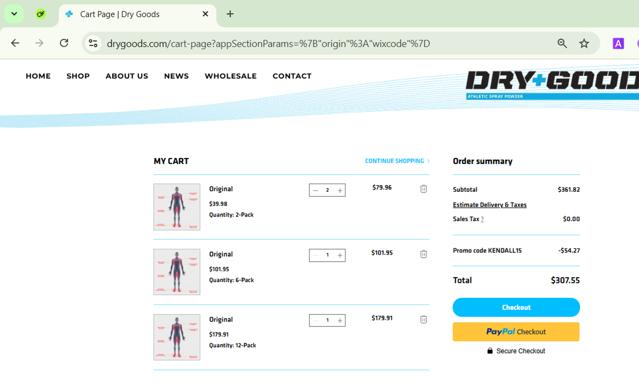The image size is (639, 384).
Task: Click the address bar URL
Action: pos(268,43)
